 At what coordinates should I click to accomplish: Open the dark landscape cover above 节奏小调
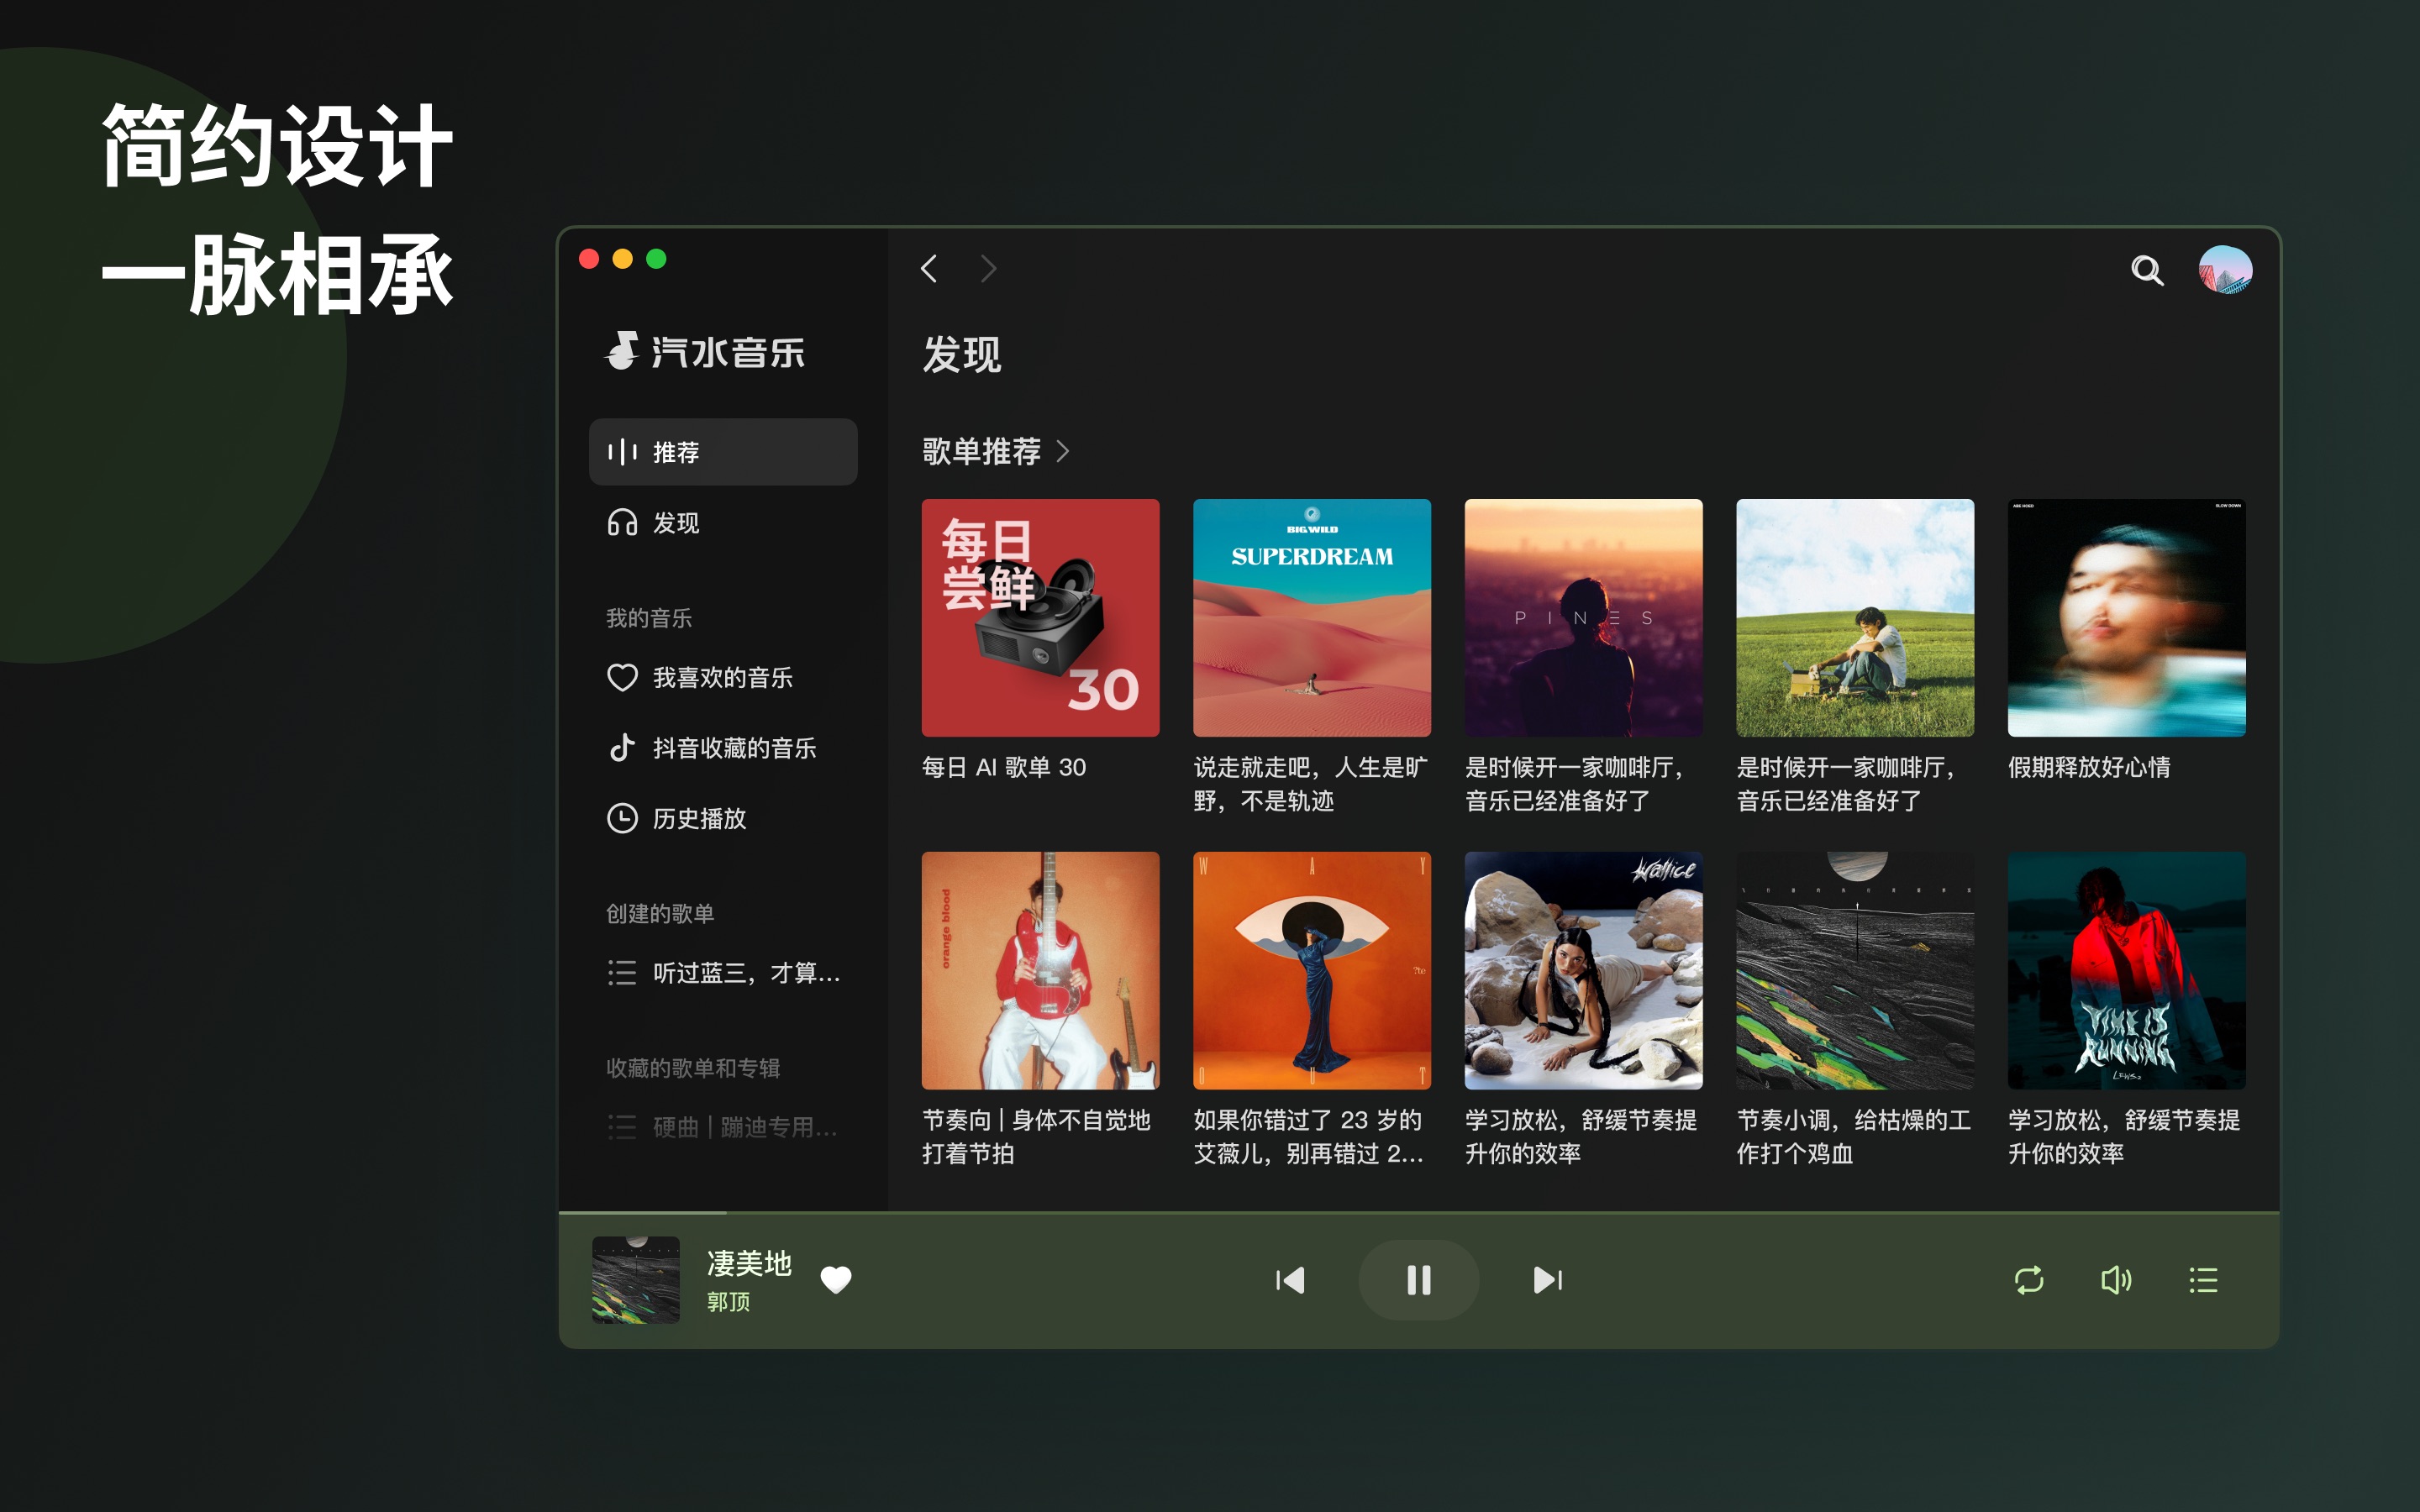pos(1855,971)
